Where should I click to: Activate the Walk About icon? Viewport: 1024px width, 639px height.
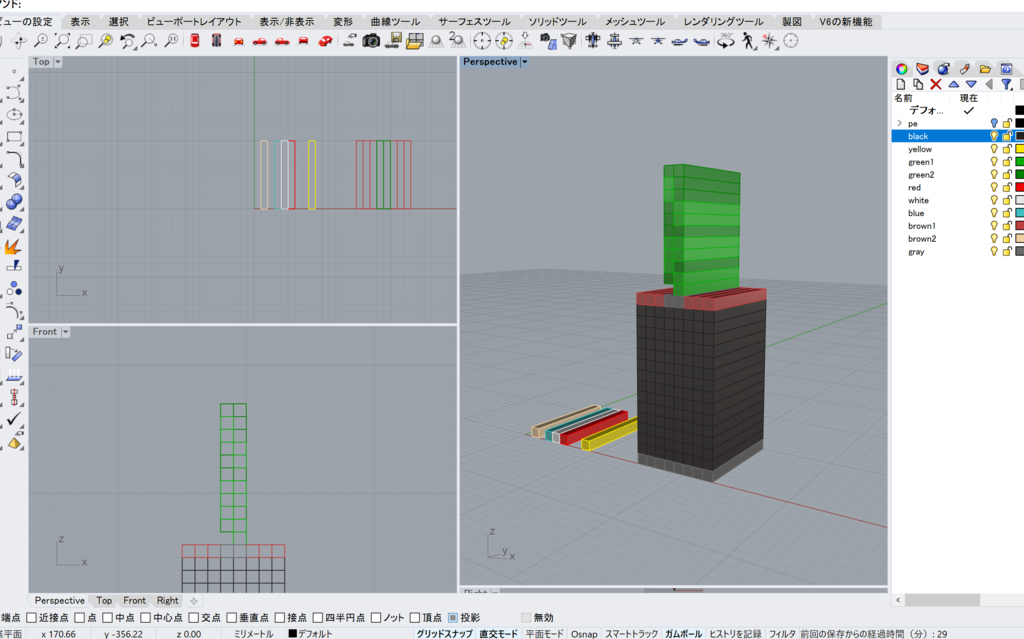point(748,41)
